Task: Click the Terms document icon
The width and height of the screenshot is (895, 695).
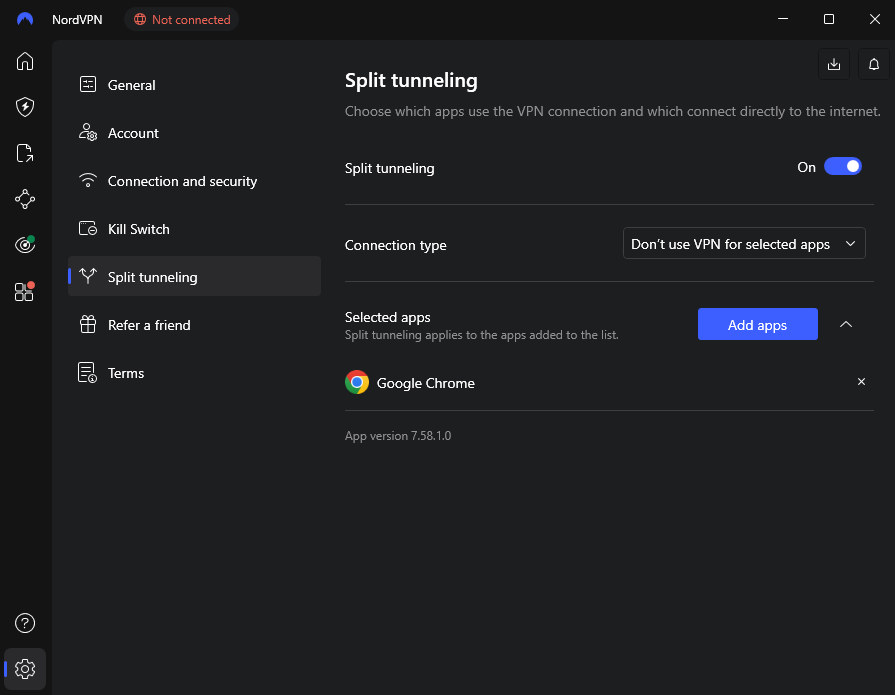Action: tap(87, 373)
